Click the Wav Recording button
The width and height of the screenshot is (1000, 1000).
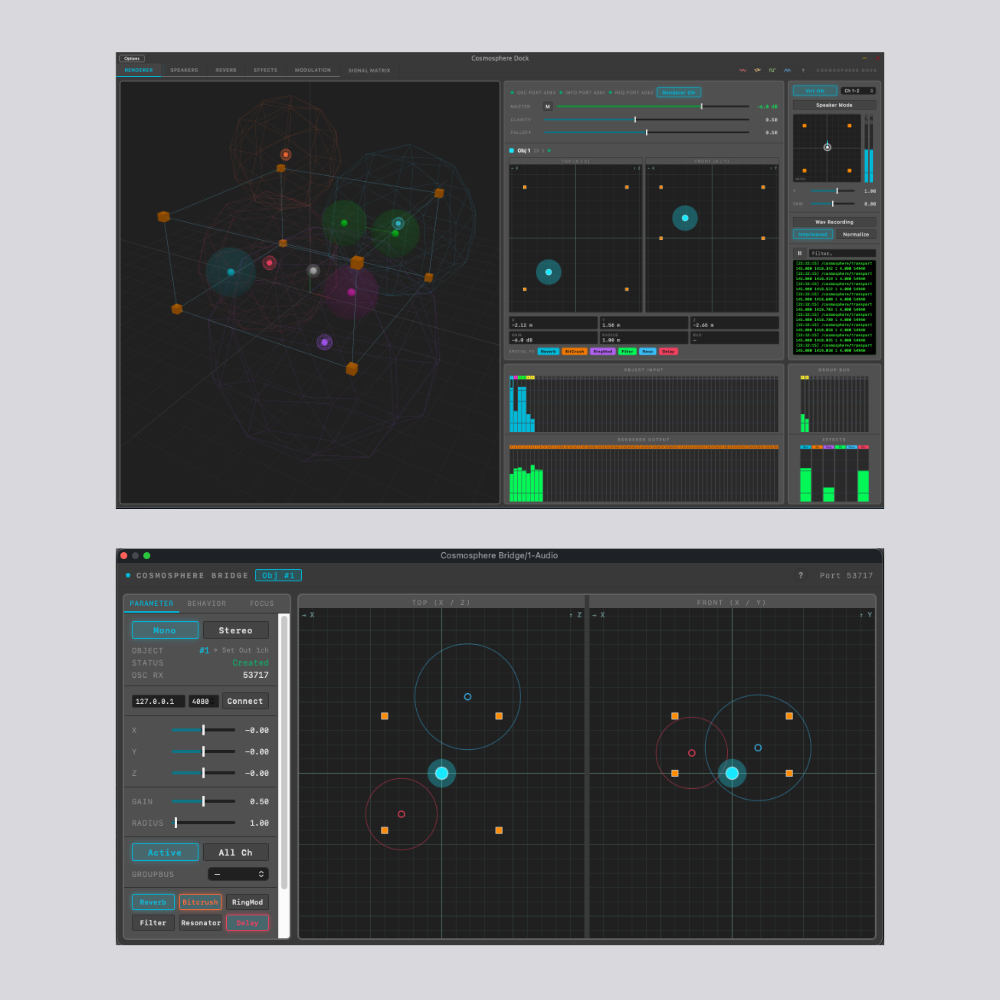tap(834, 222)
